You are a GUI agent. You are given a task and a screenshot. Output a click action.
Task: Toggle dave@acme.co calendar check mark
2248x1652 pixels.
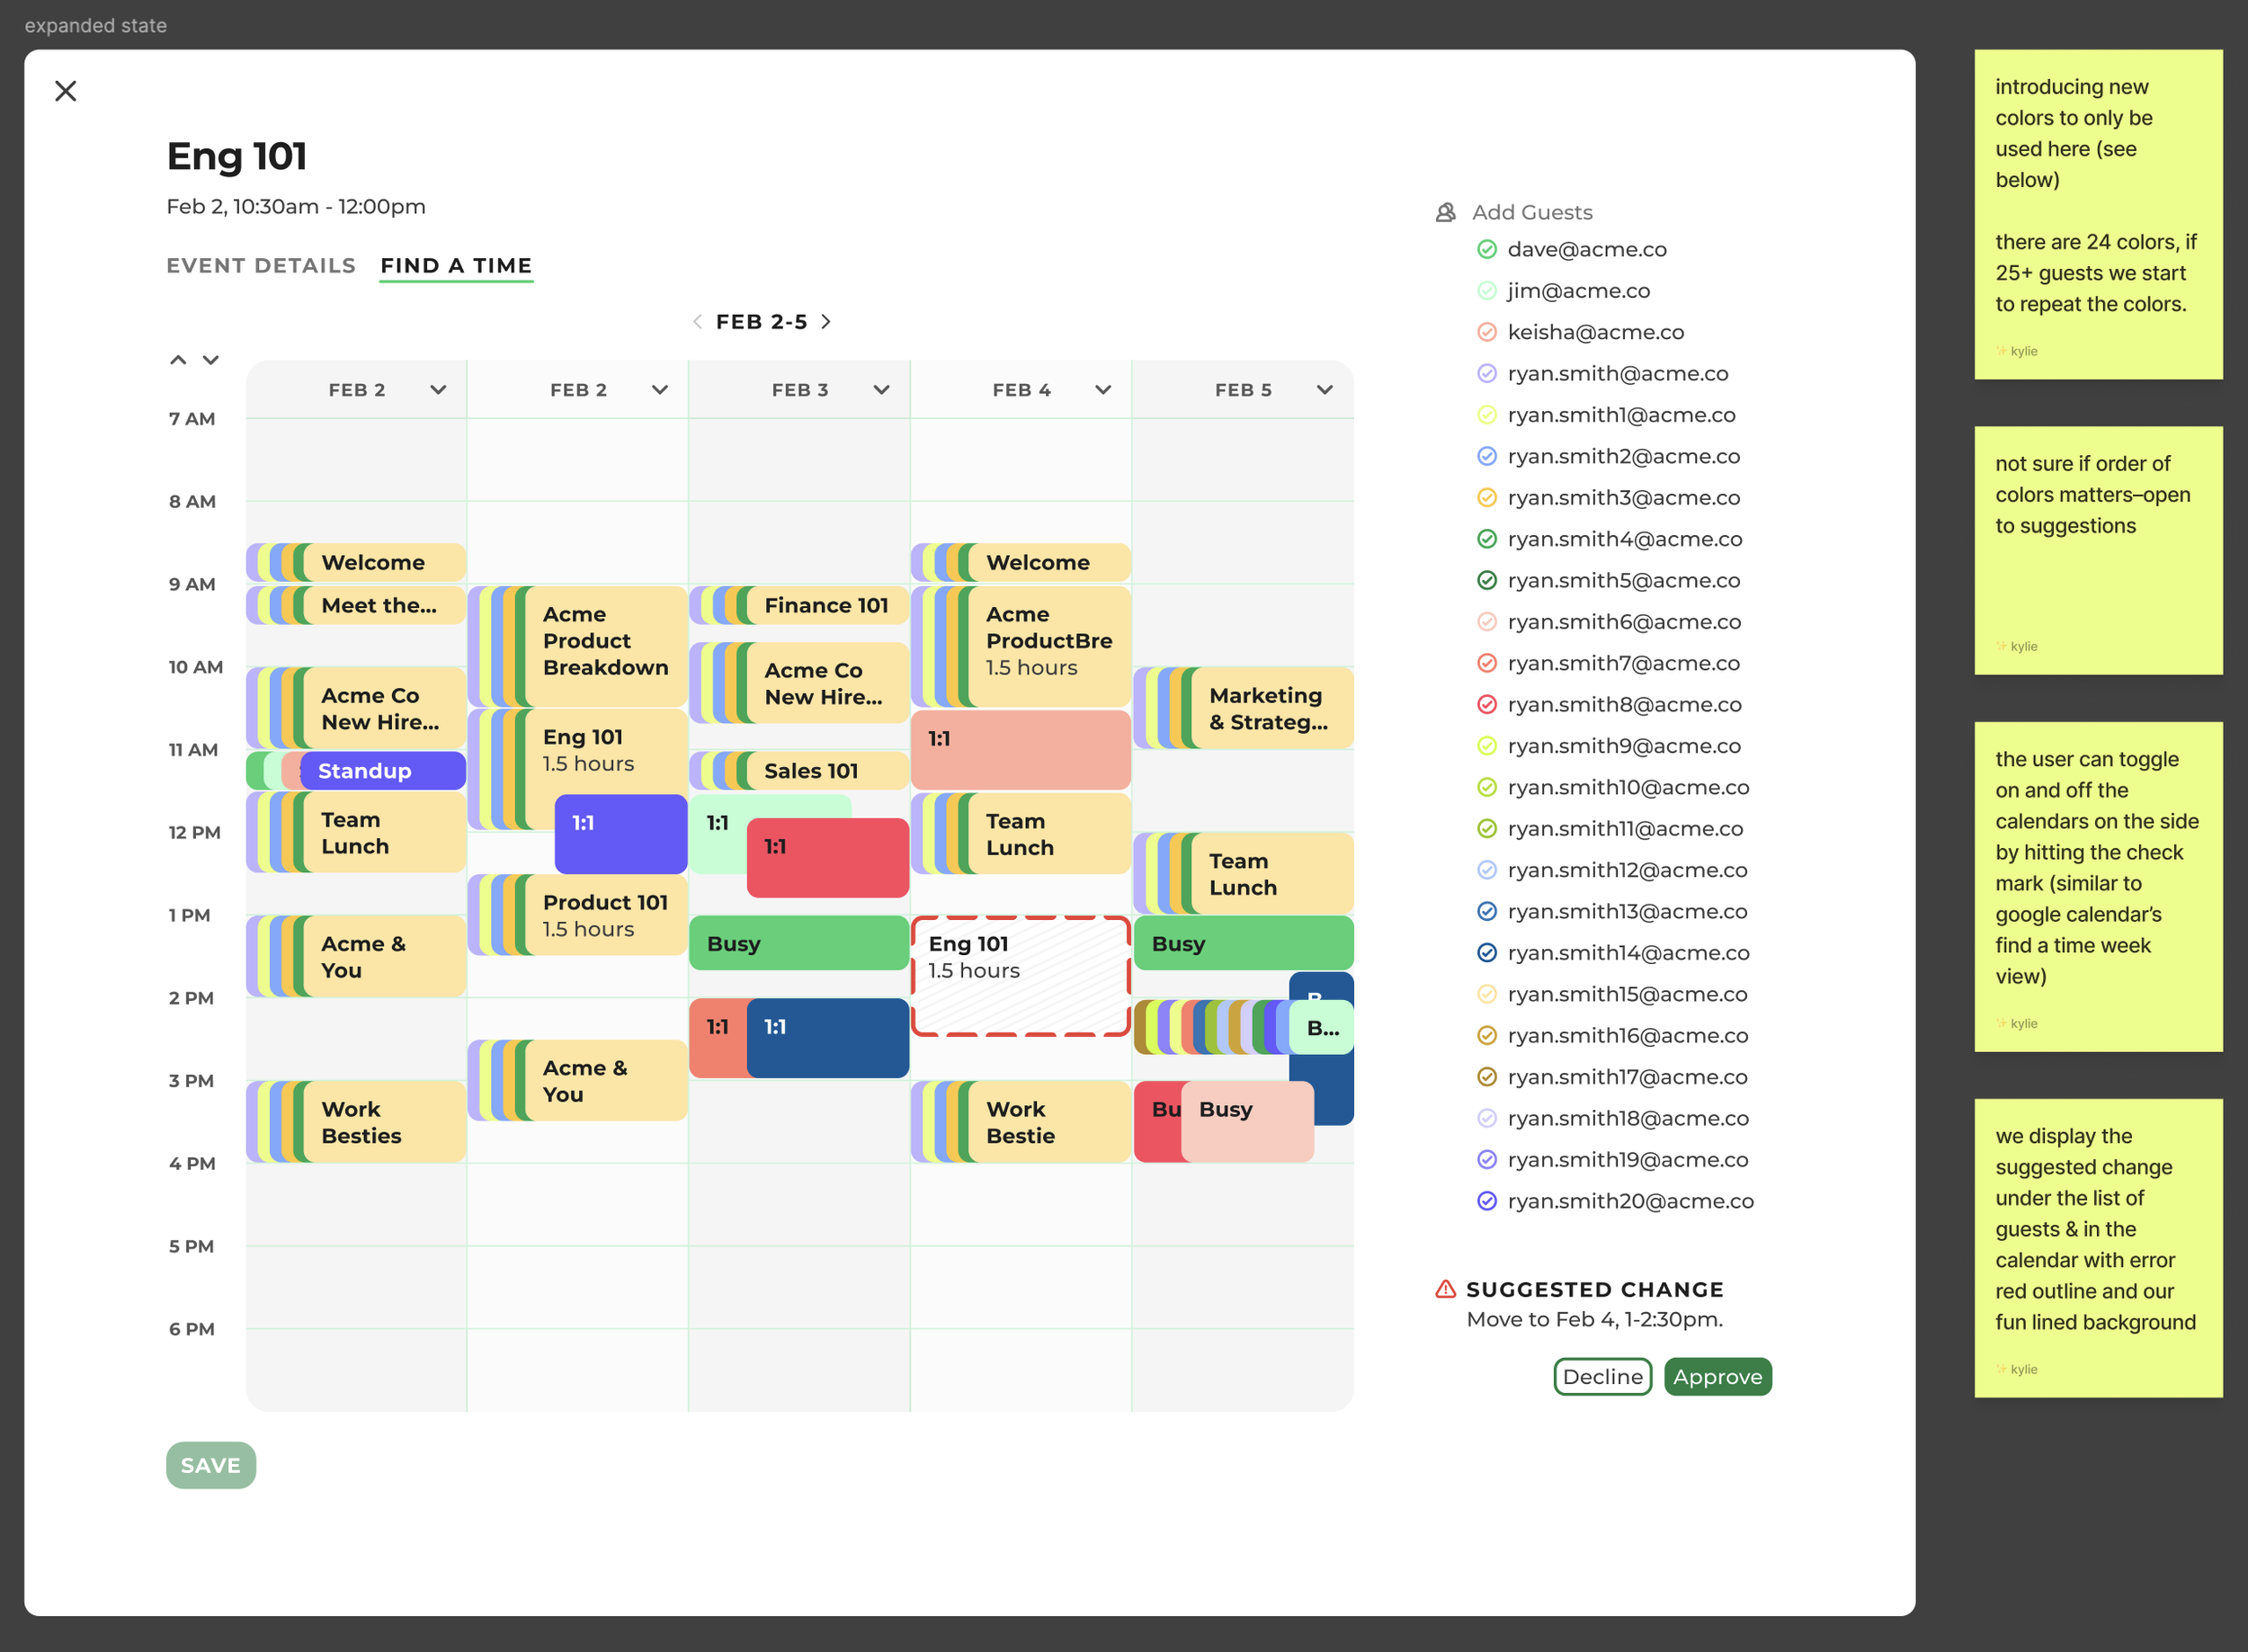pyautogui.click(x=1486, y=249)
